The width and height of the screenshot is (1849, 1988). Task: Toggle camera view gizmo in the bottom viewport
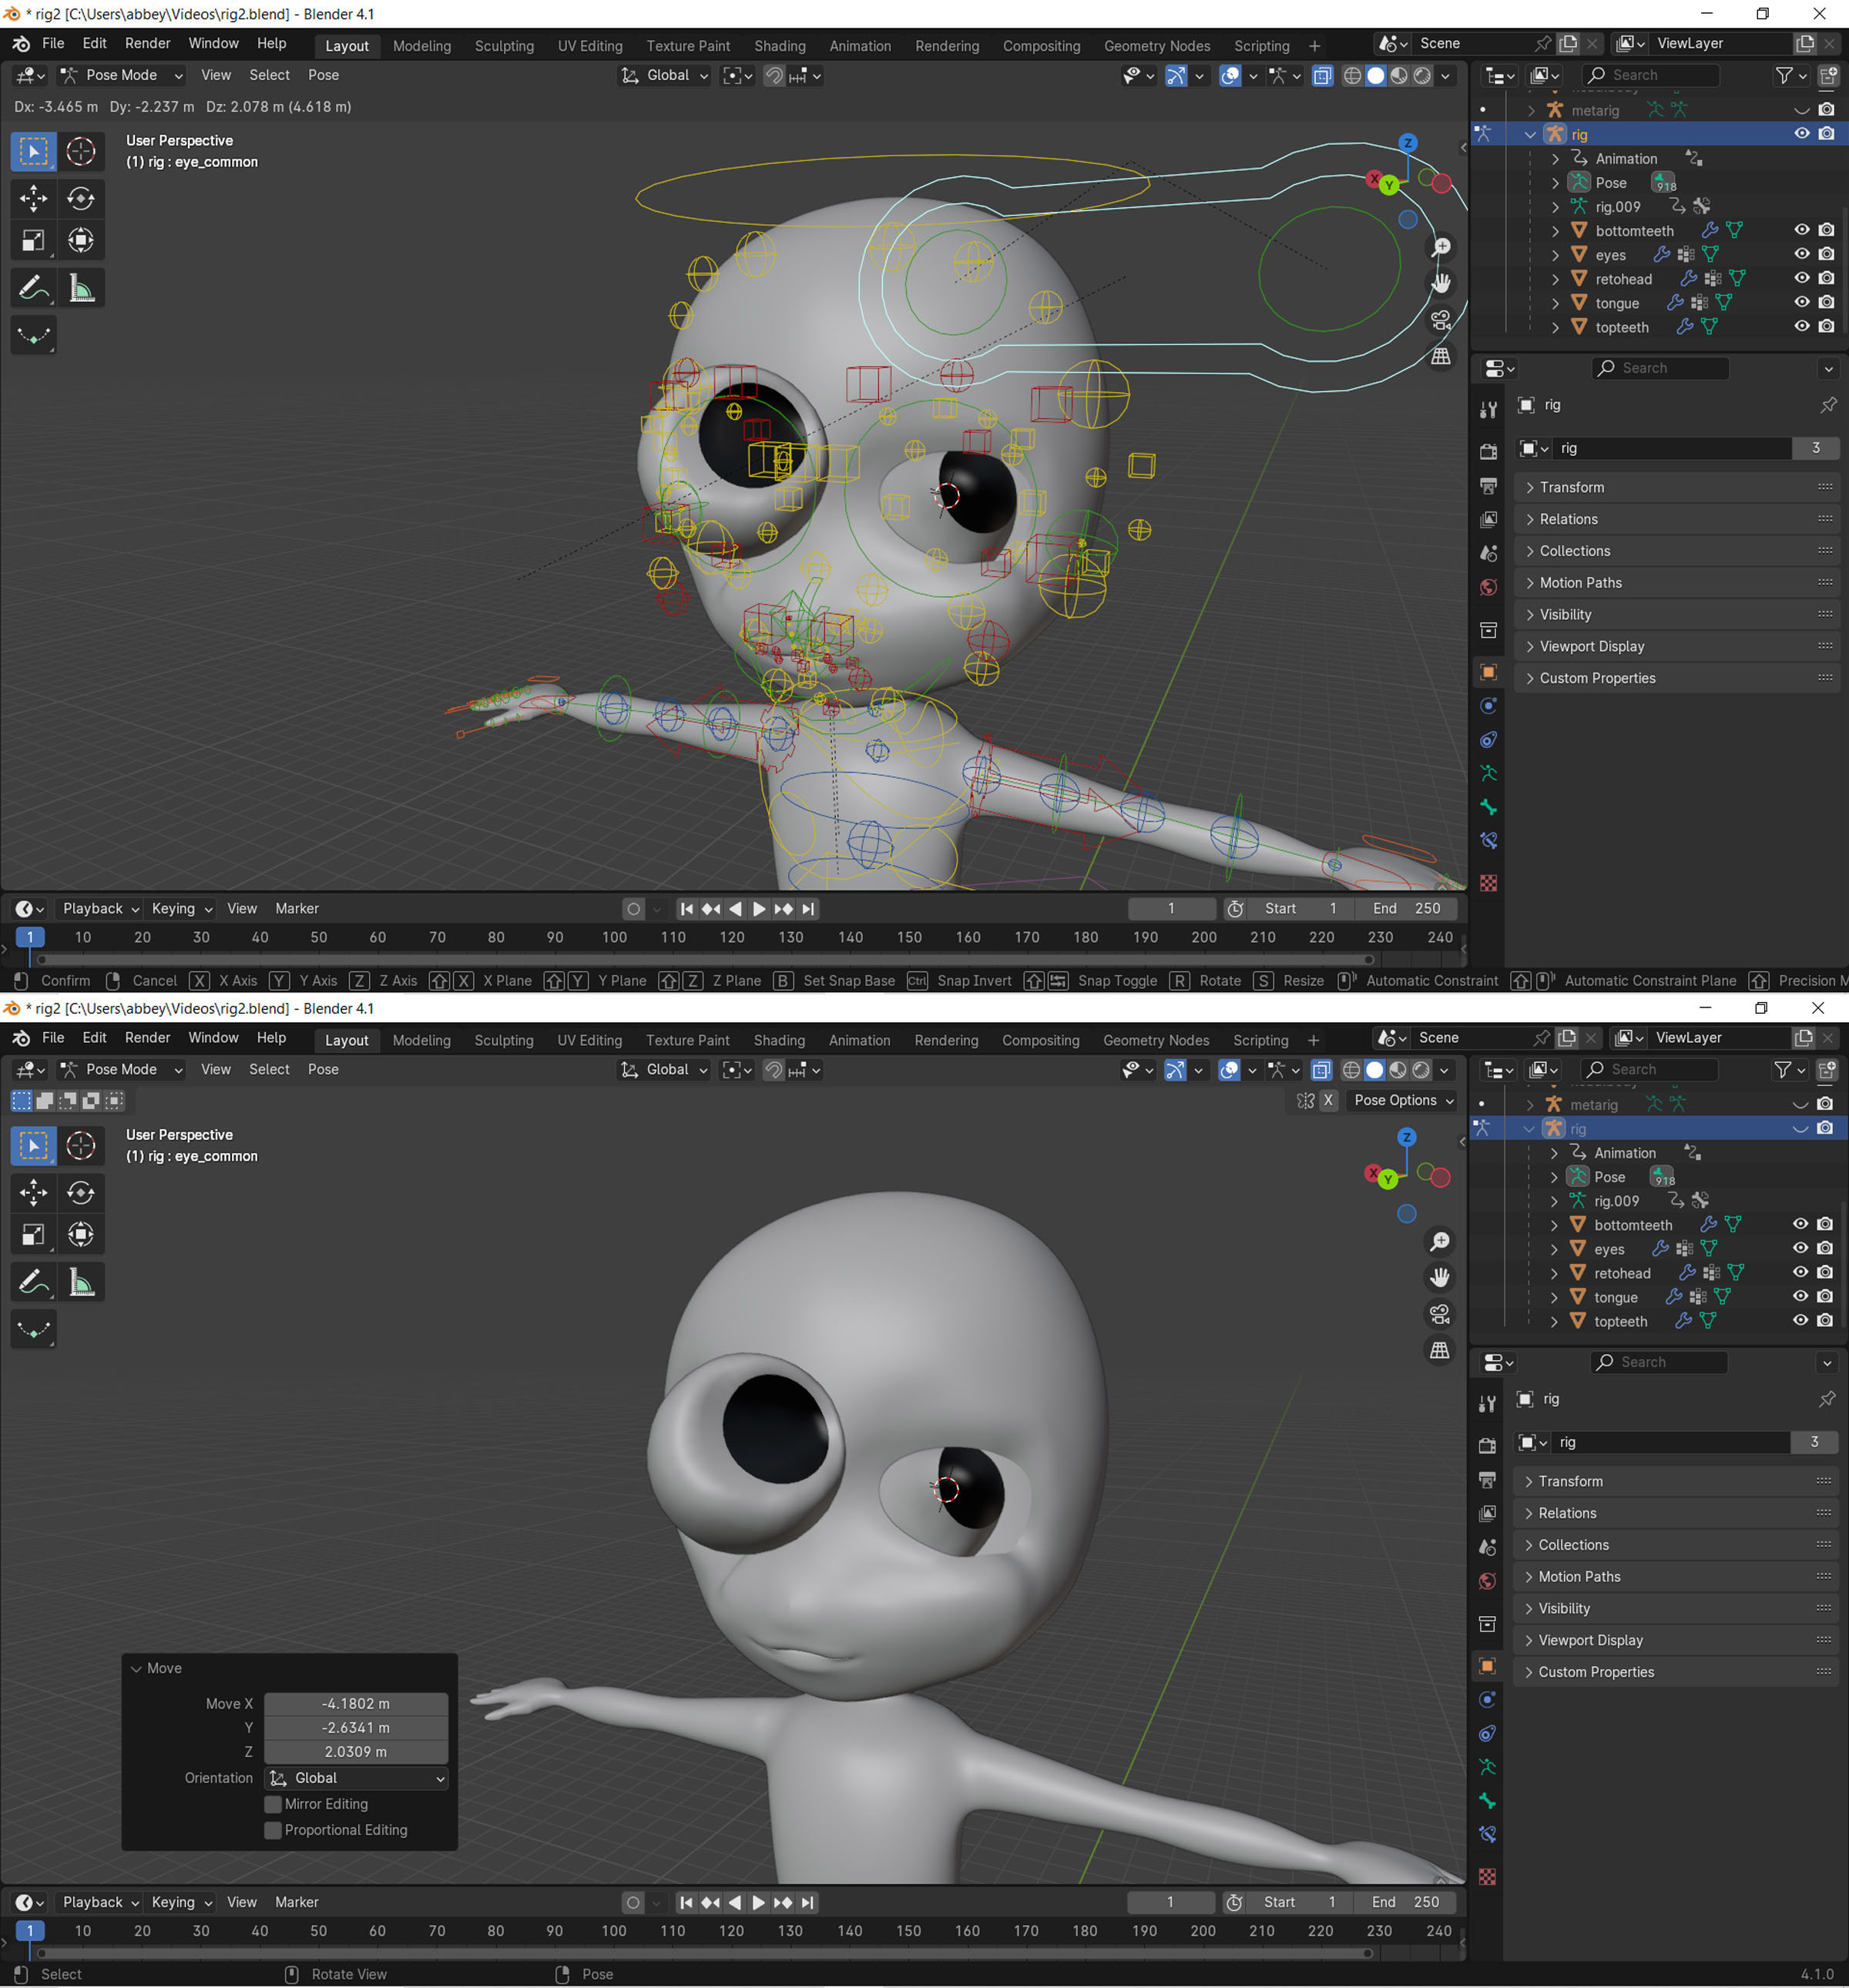1439,1313
